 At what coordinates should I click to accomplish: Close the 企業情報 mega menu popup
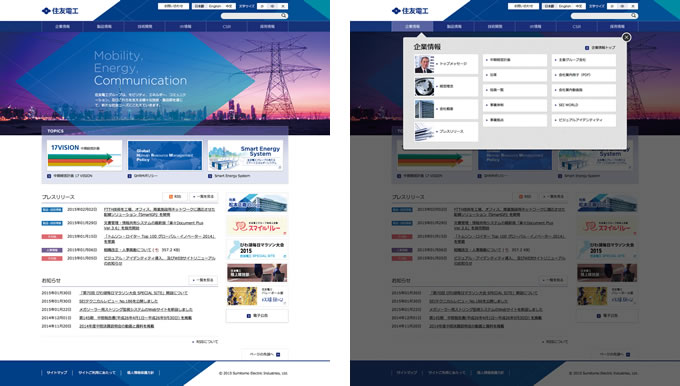coord(626,37)
